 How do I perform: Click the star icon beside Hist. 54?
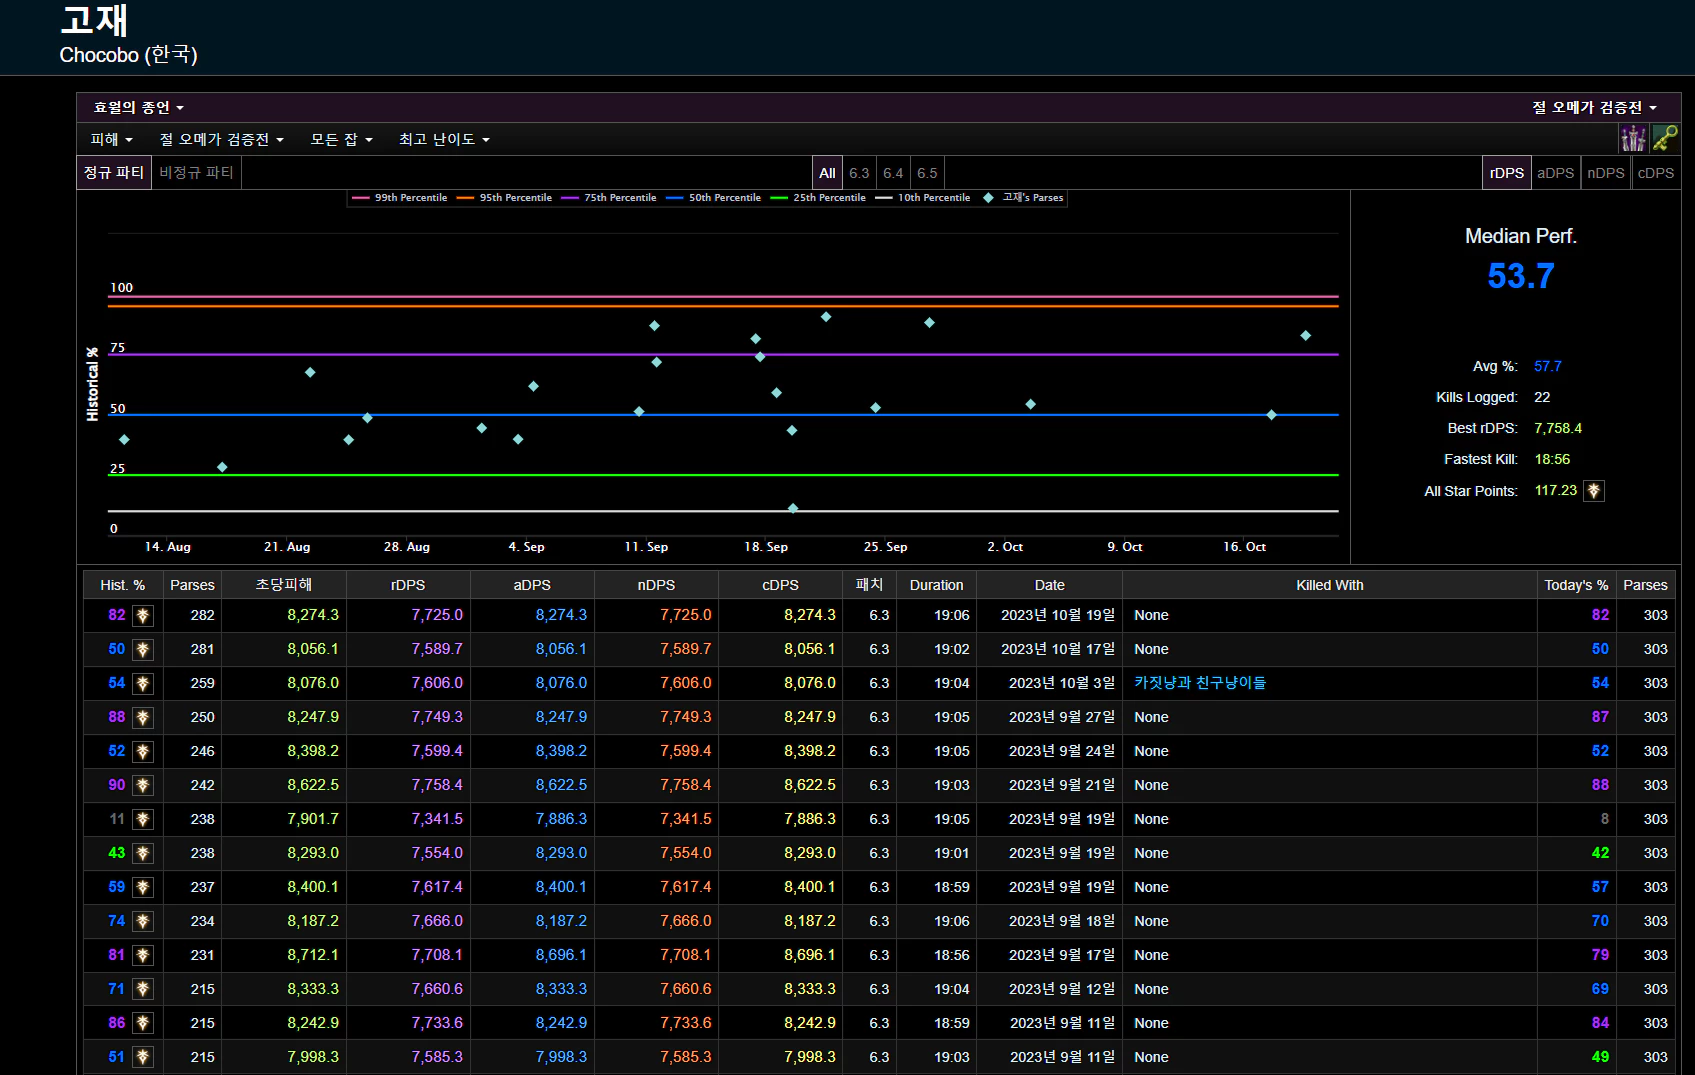click(143, 684)
